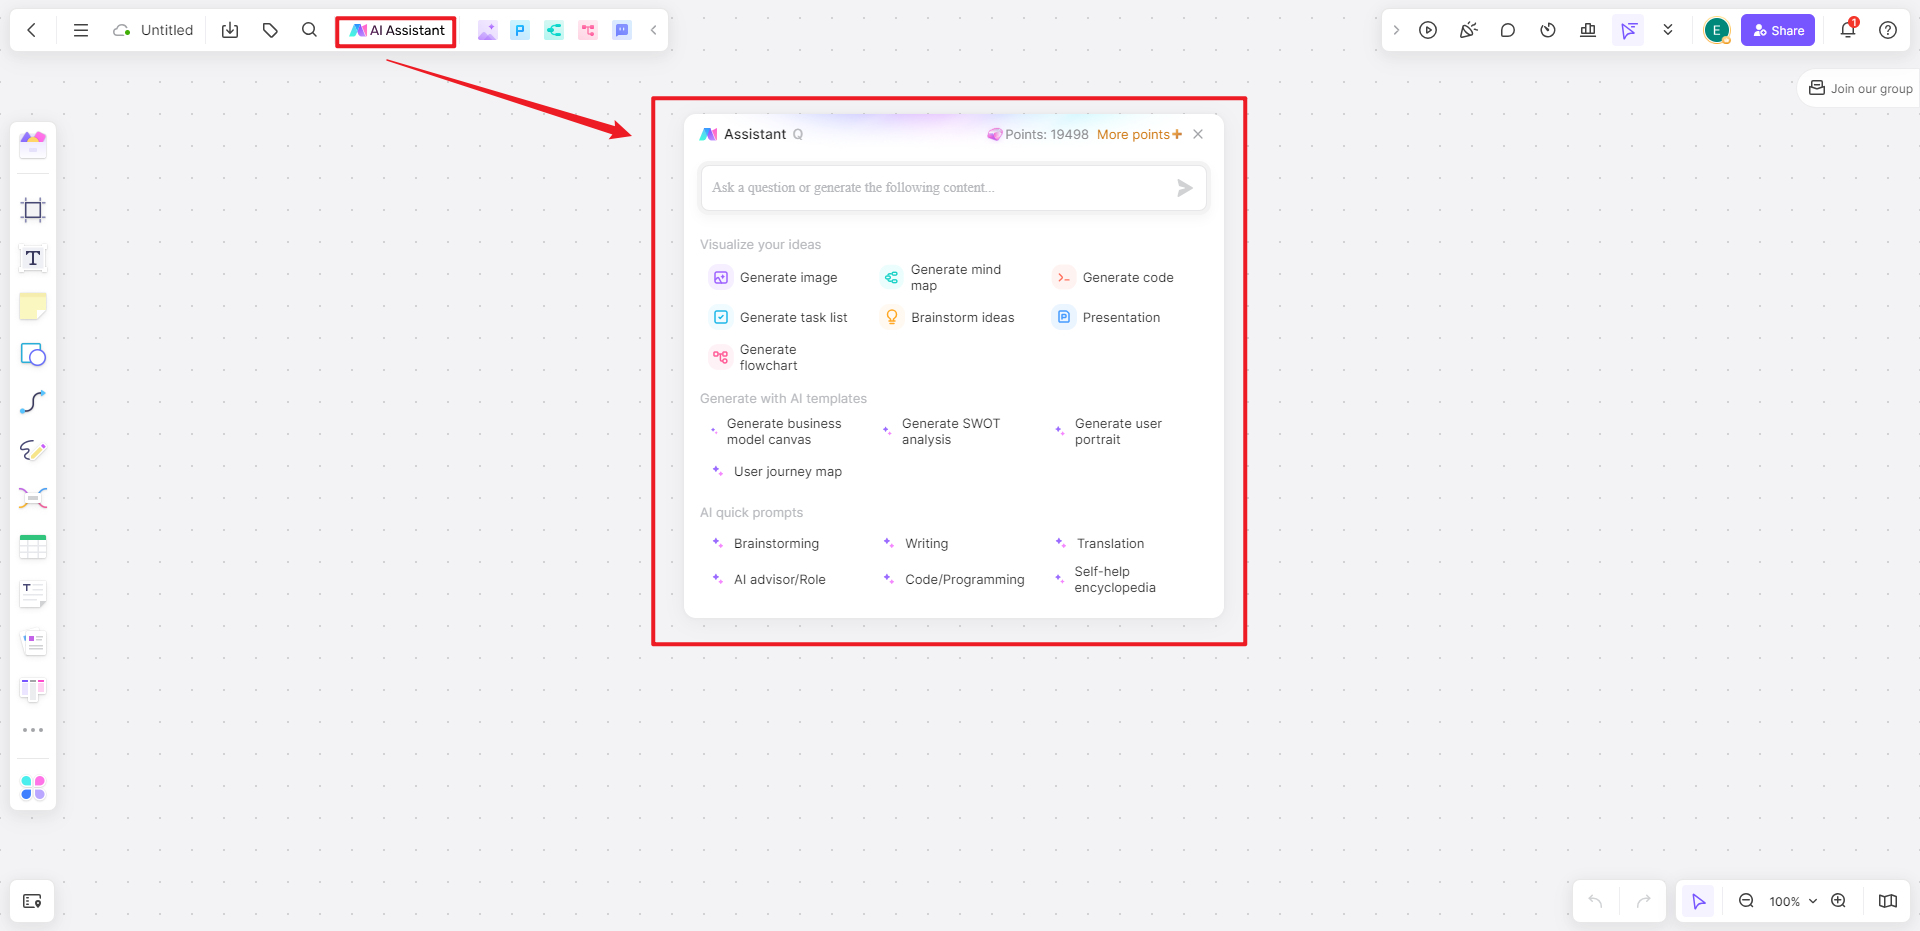Screen dimensions: 1920x931
Task: Expand more options double-chevron in top right
Action: pyautogui.click(x=1668, y=30)
